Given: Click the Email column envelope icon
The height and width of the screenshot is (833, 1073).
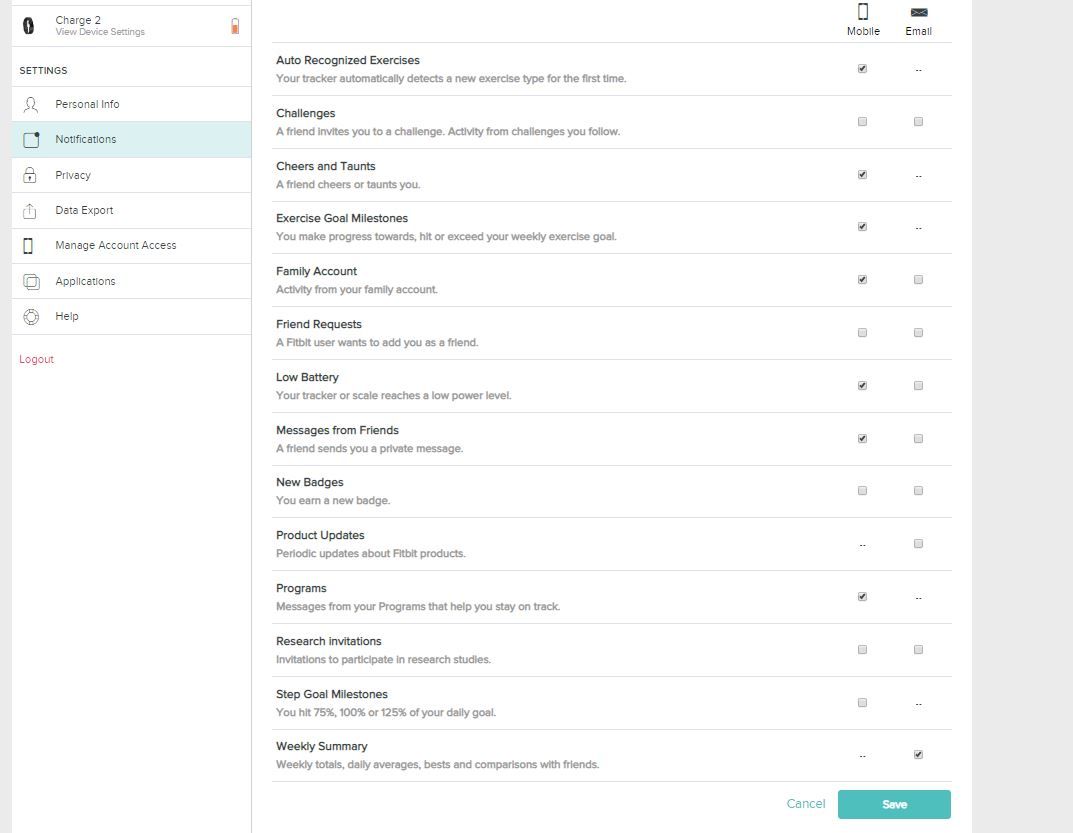Looking at the screenshot, I should tap(918, 12).
